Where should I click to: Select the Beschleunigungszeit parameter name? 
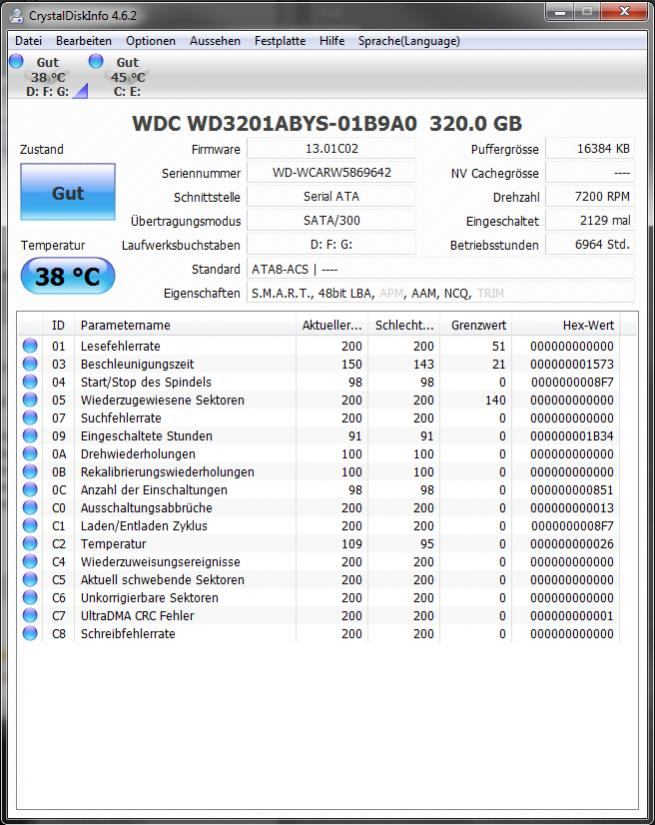click(137, 364)
